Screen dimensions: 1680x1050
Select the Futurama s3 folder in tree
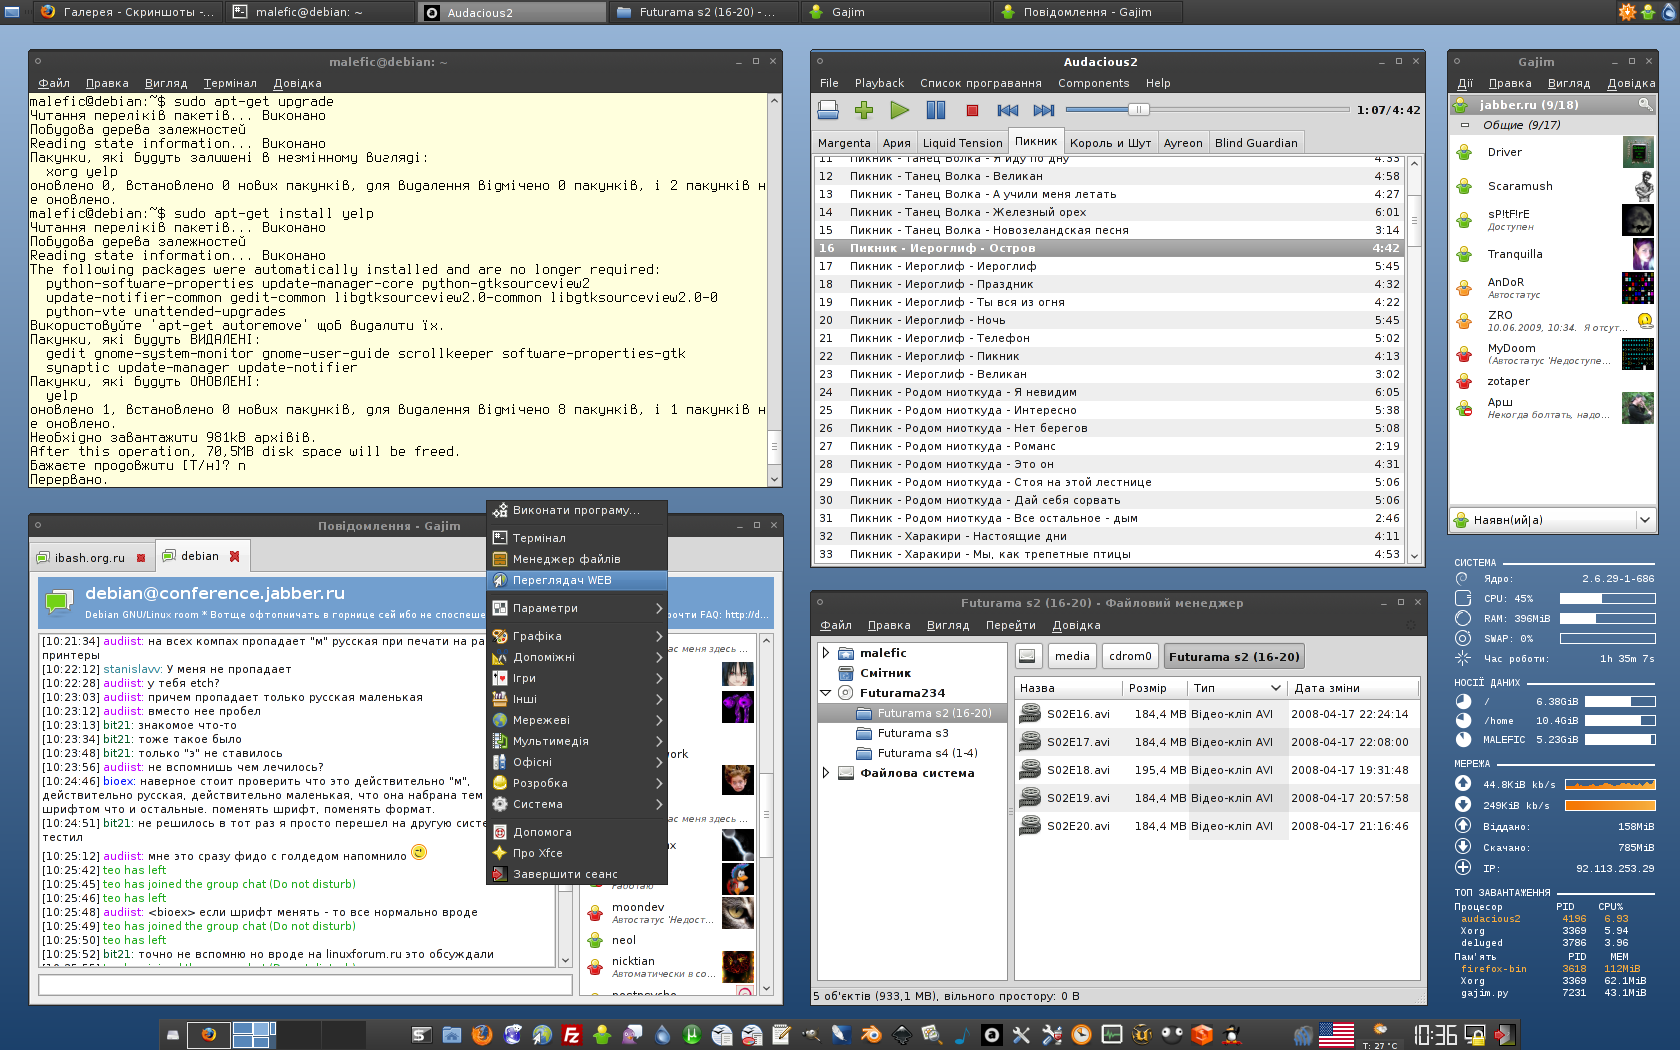[x=912, y=733]
